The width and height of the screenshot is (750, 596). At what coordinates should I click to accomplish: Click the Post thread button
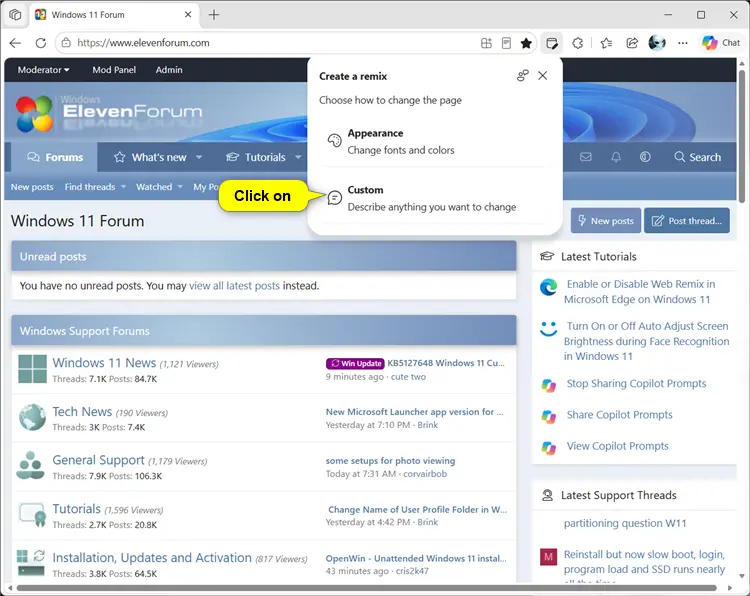(687, 221)
